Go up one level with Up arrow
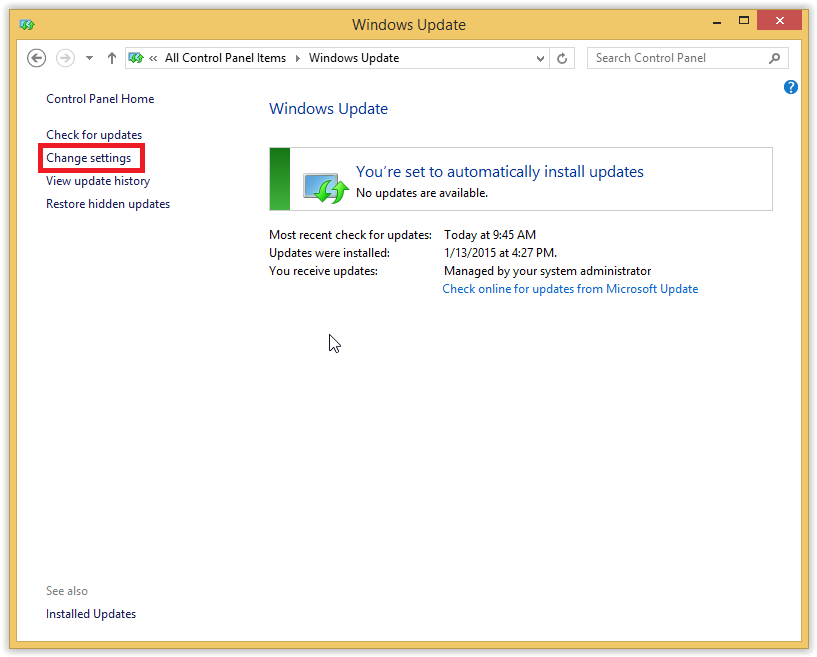The image size is (817, 657). point(112,58)
